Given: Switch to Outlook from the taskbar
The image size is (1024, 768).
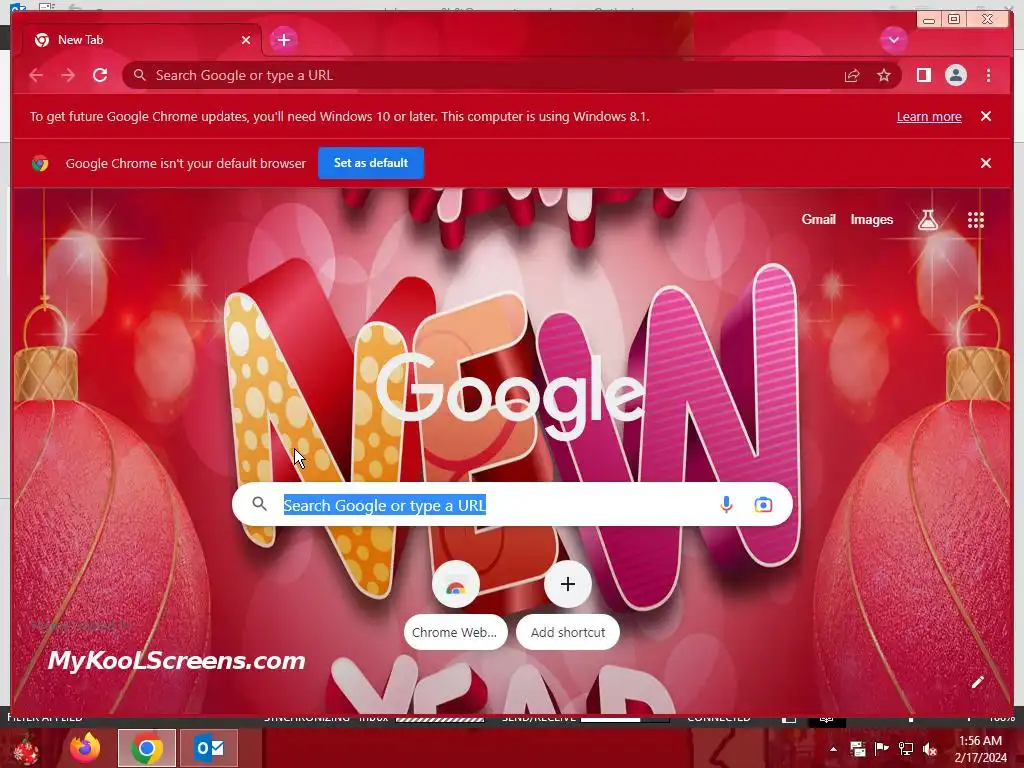Looking at the screenshot, I should coord(209,748).
